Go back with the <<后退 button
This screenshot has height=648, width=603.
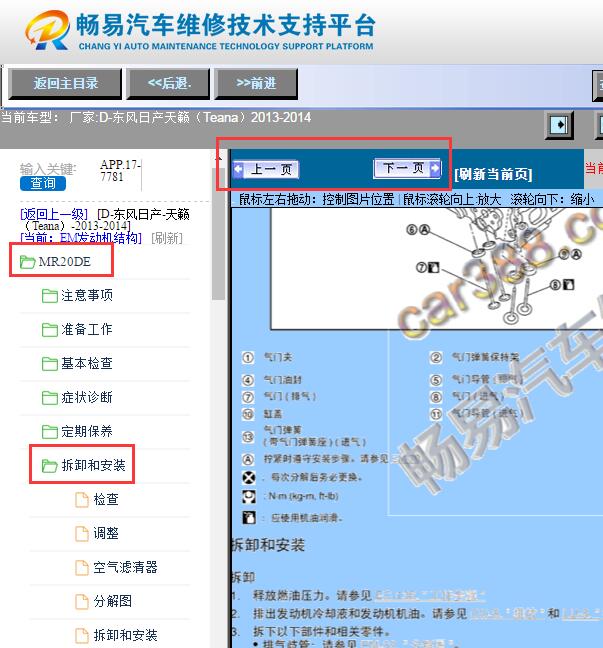[x=169, y=84]
